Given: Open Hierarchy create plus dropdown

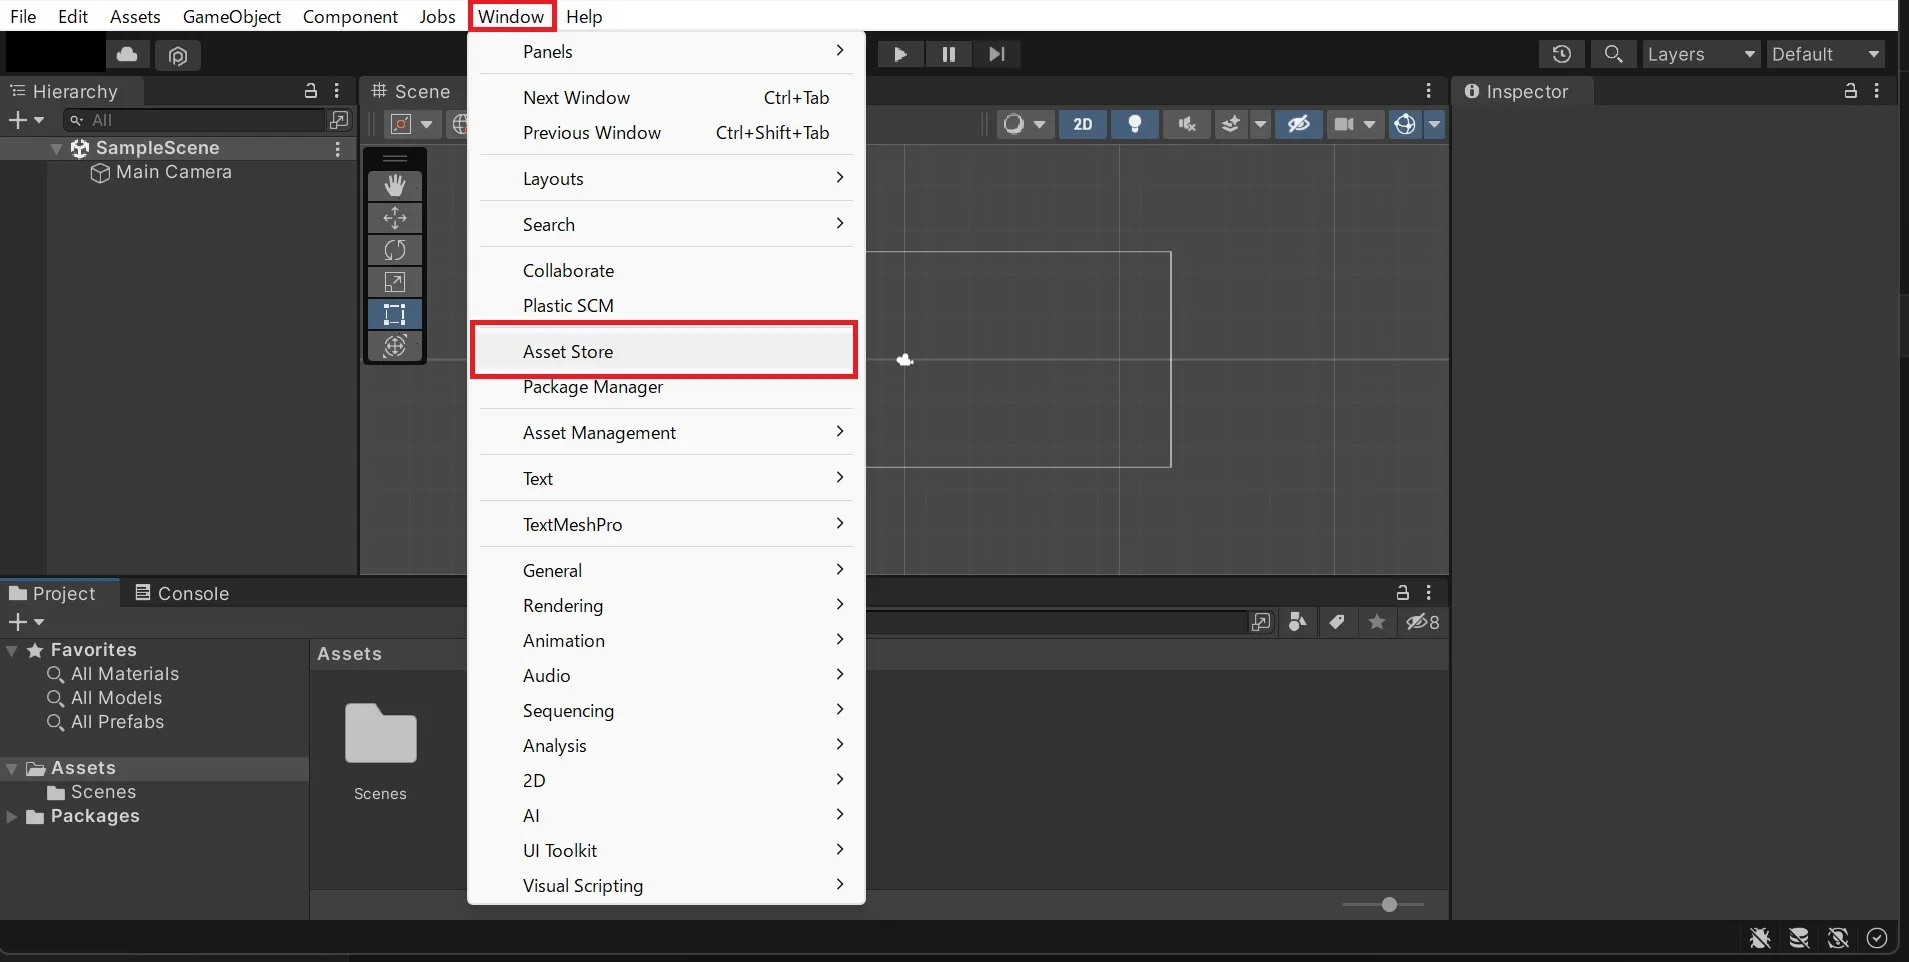Looking at the screenshot, I should coord(26,120).
